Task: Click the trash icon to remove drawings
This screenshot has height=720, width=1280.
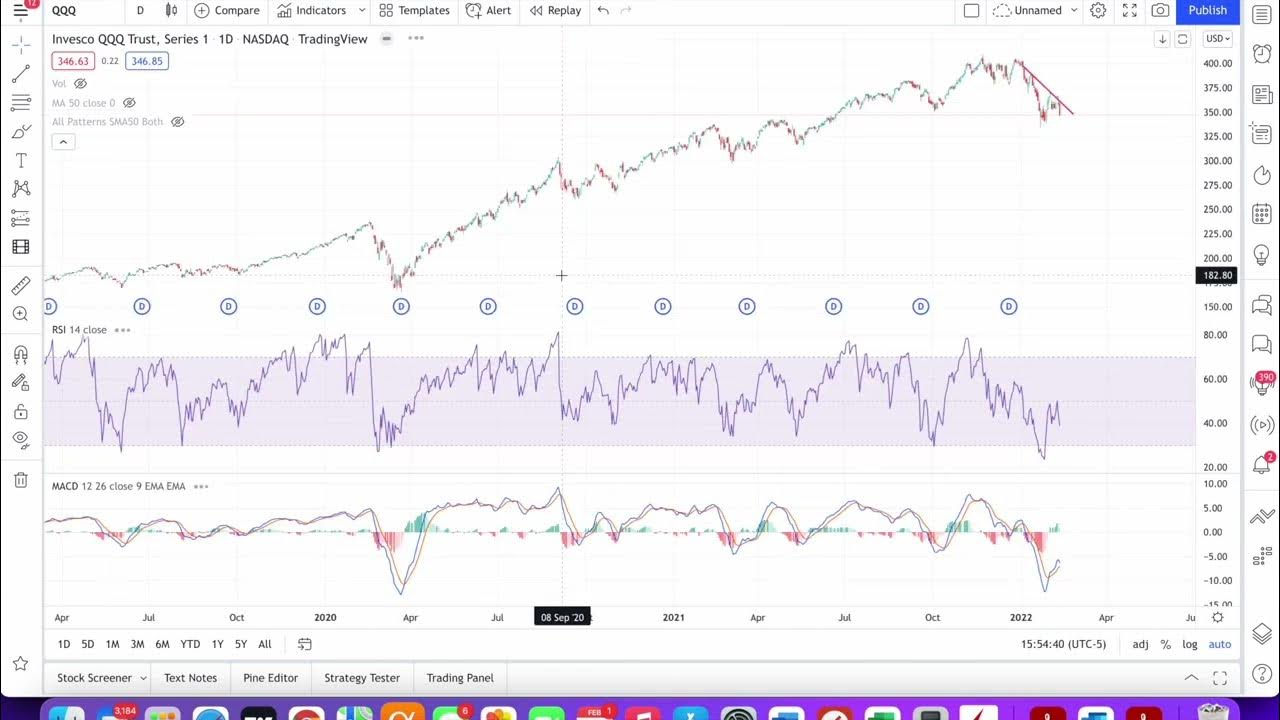Action: [20, 480]
